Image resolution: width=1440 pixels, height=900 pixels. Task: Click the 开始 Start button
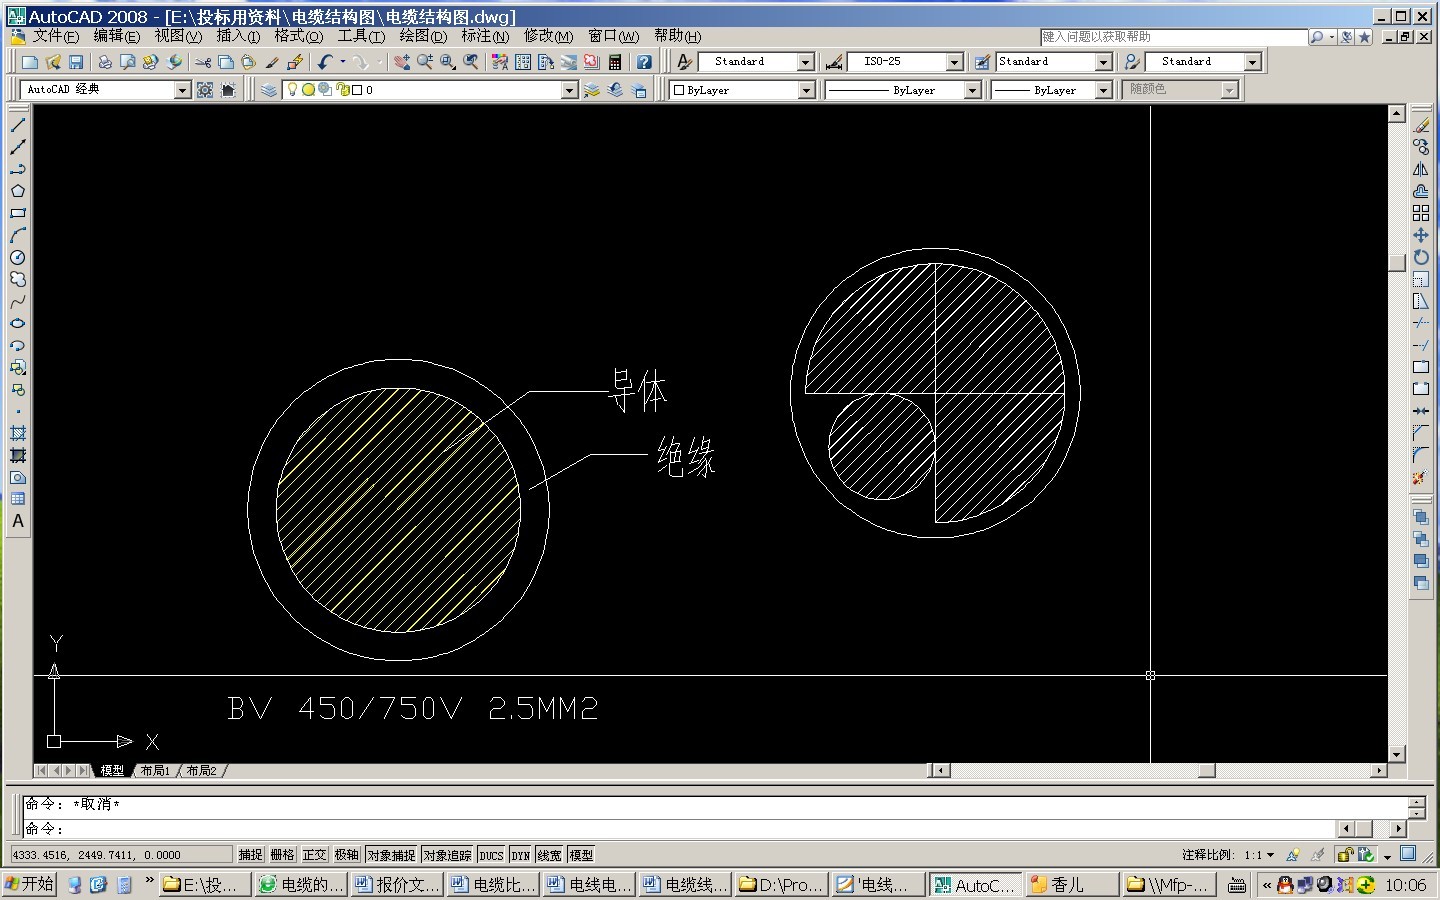(30, 884)
